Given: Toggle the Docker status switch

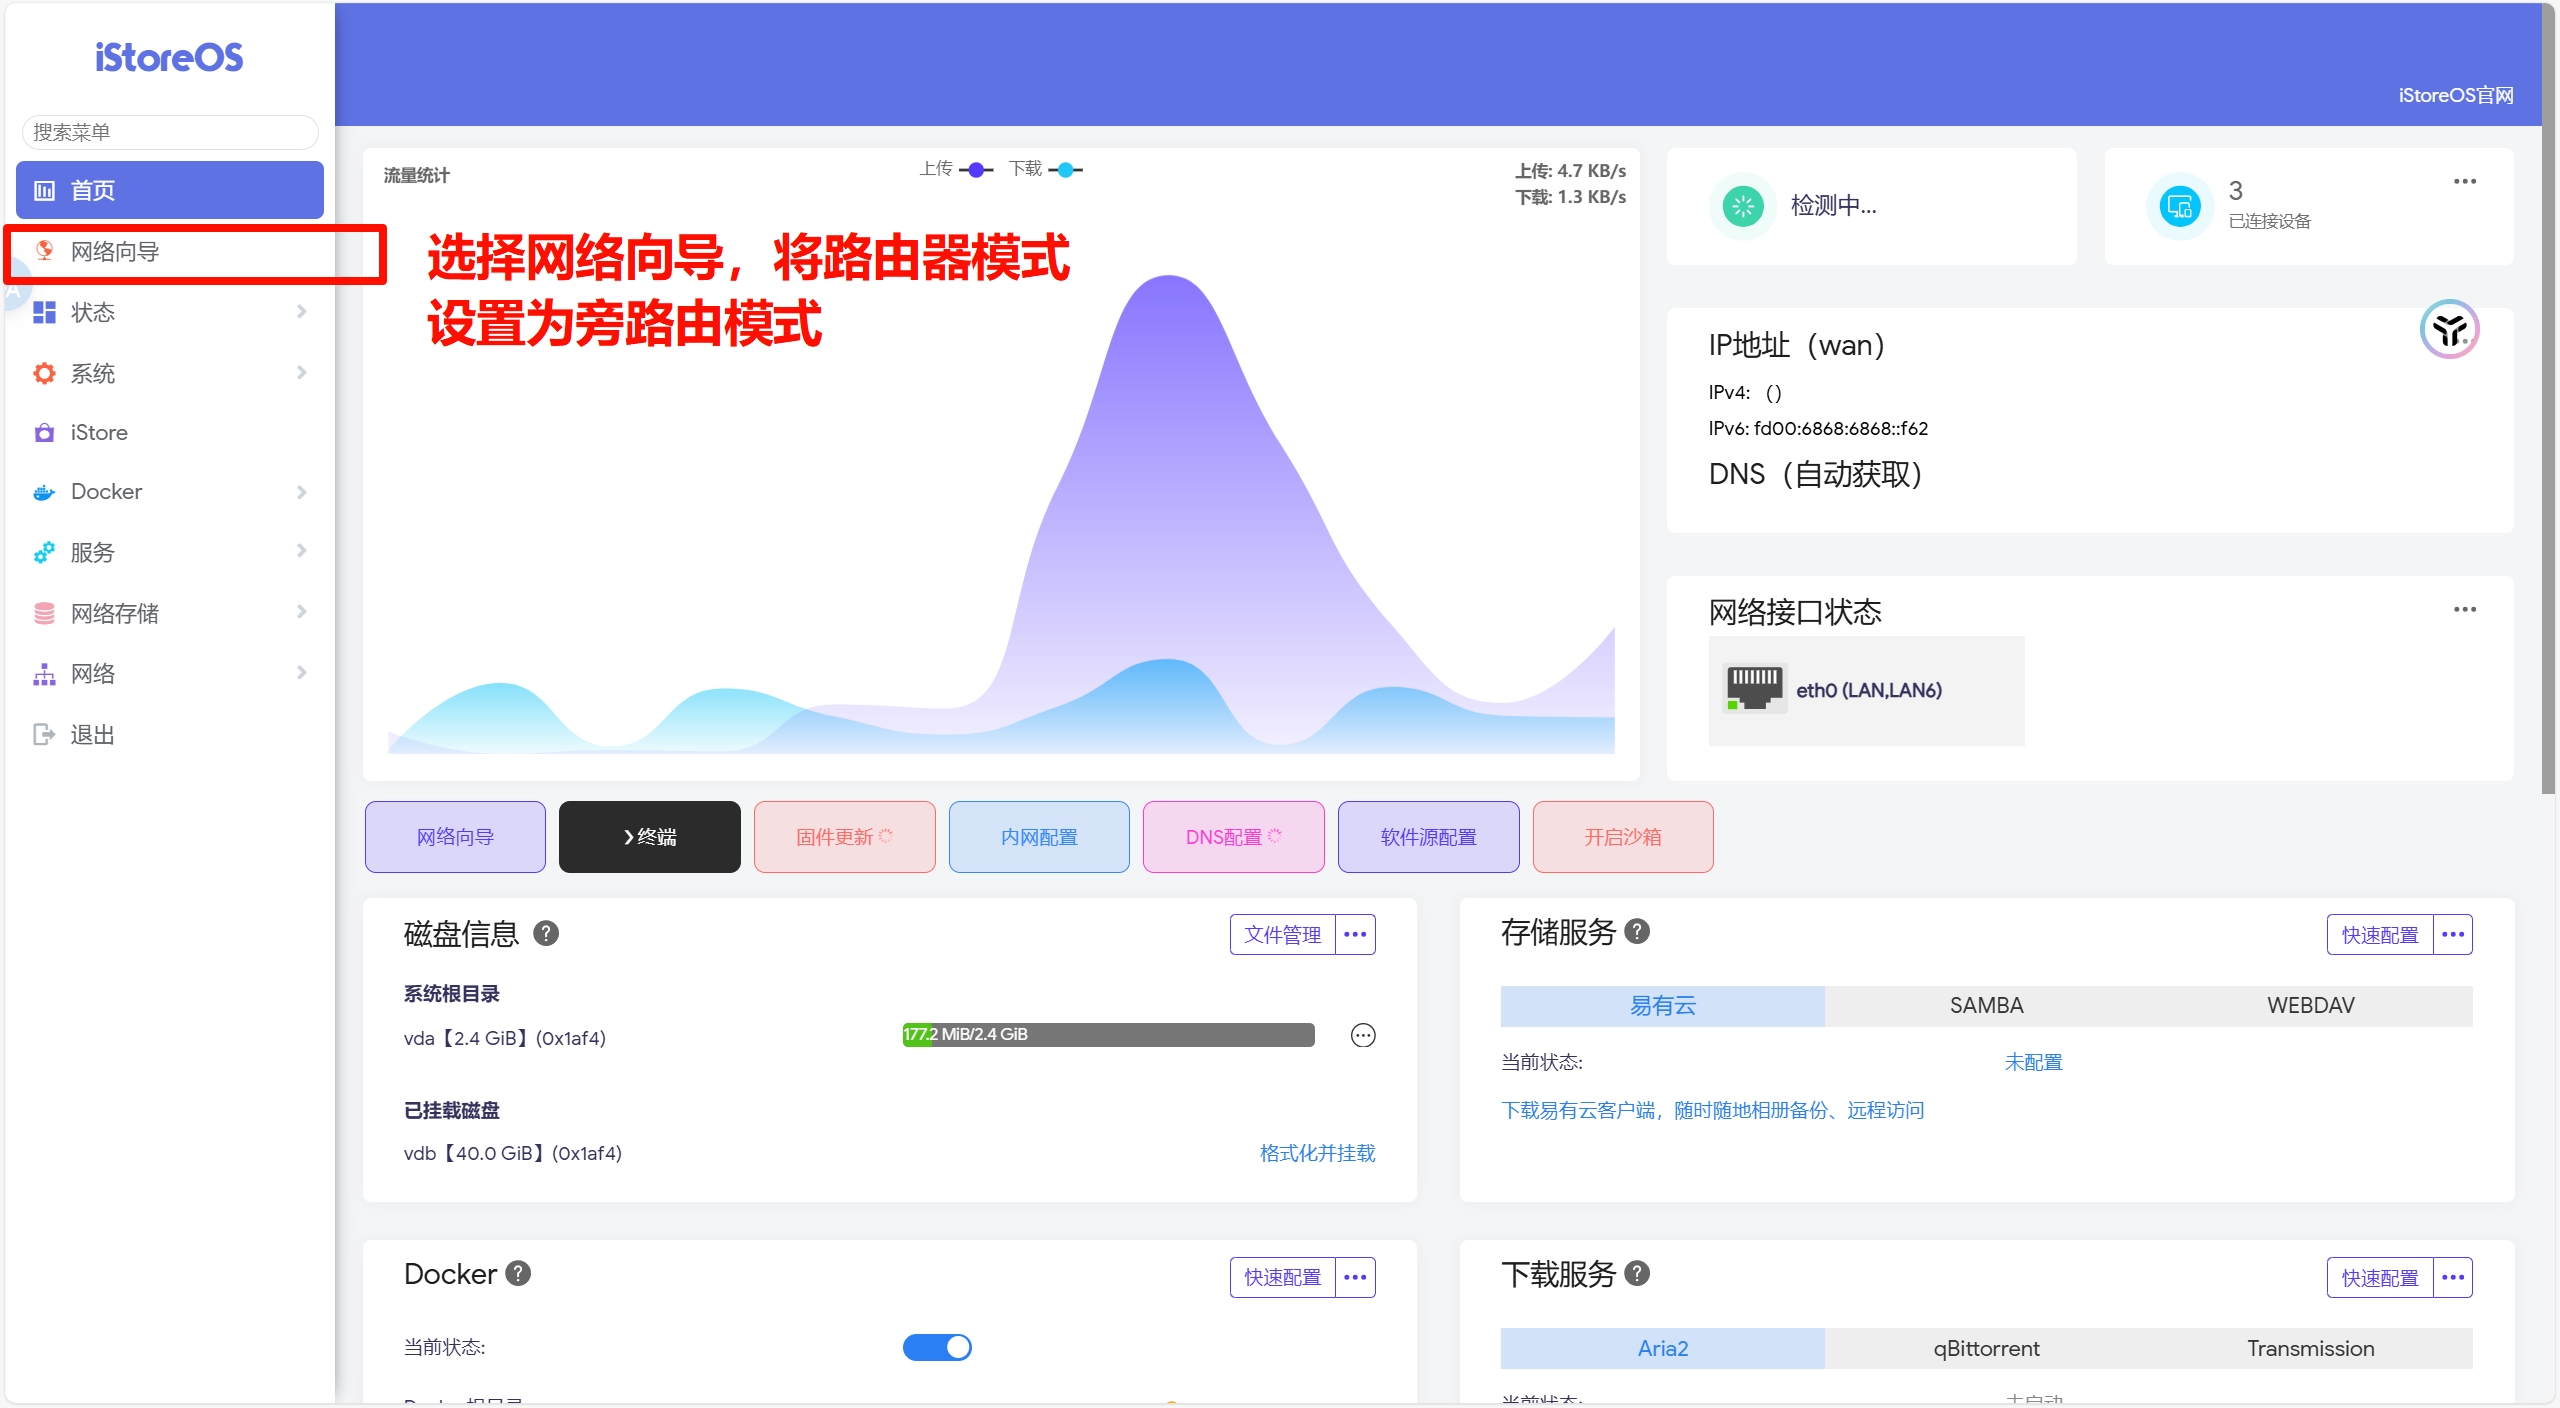Looking at the screenshot, I should point(937,1347).
